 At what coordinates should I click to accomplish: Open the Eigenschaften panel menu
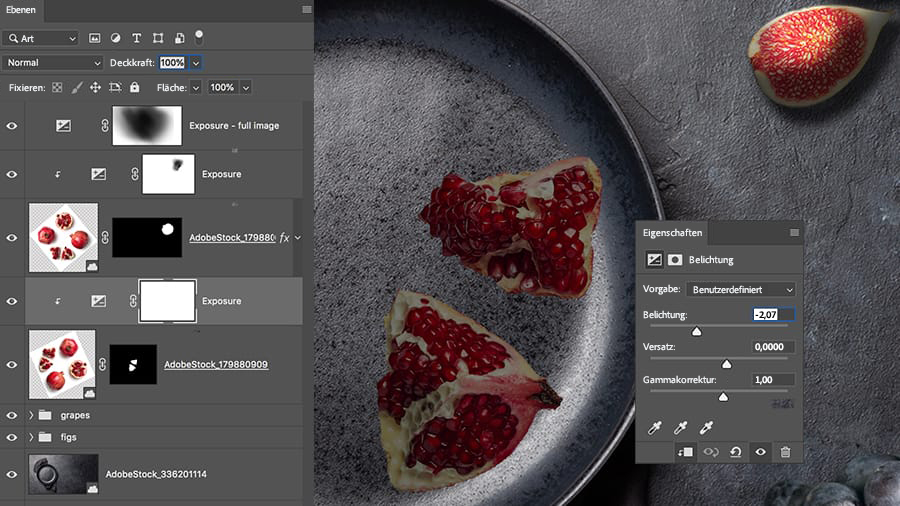[x=794, y=232]
